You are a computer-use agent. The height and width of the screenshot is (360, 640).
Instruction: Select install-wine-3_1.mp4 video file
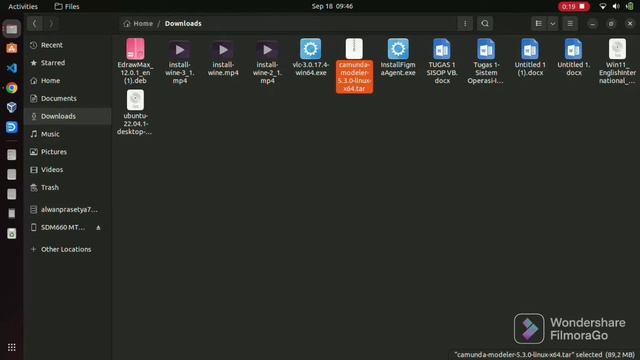[180, 61]
